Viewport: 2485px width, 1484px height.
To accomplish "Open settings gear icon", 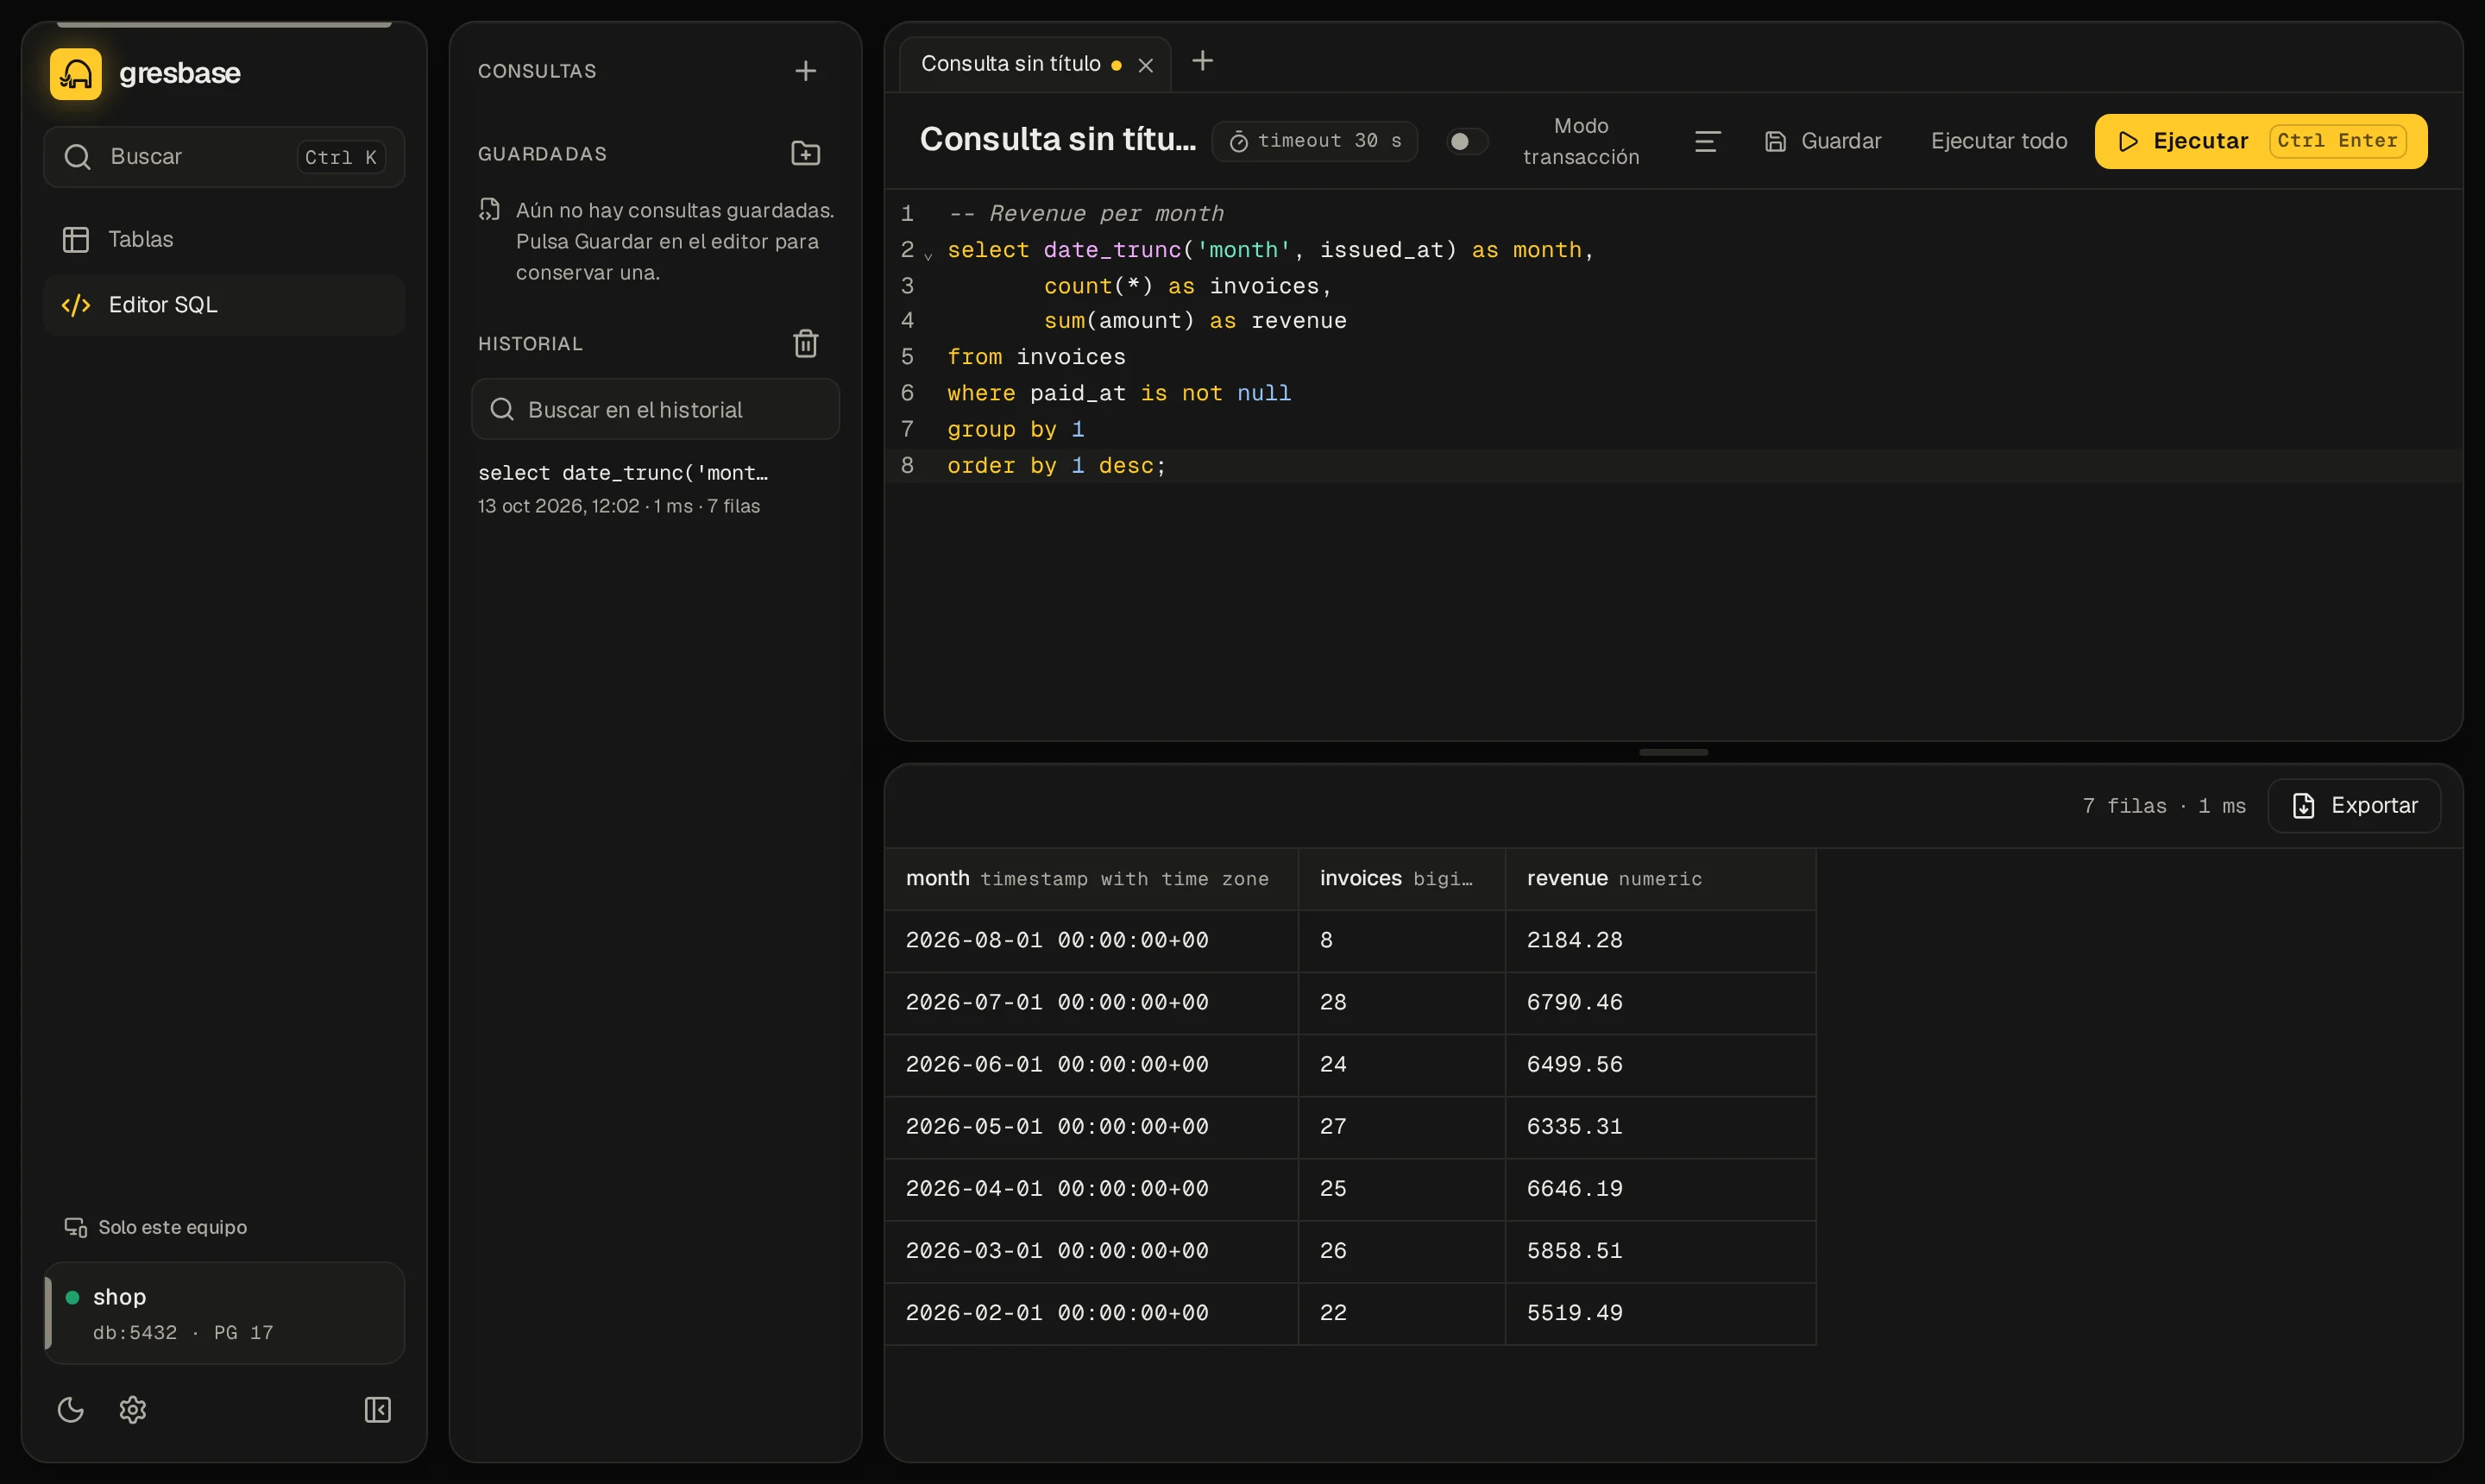I will (133, 1410).
